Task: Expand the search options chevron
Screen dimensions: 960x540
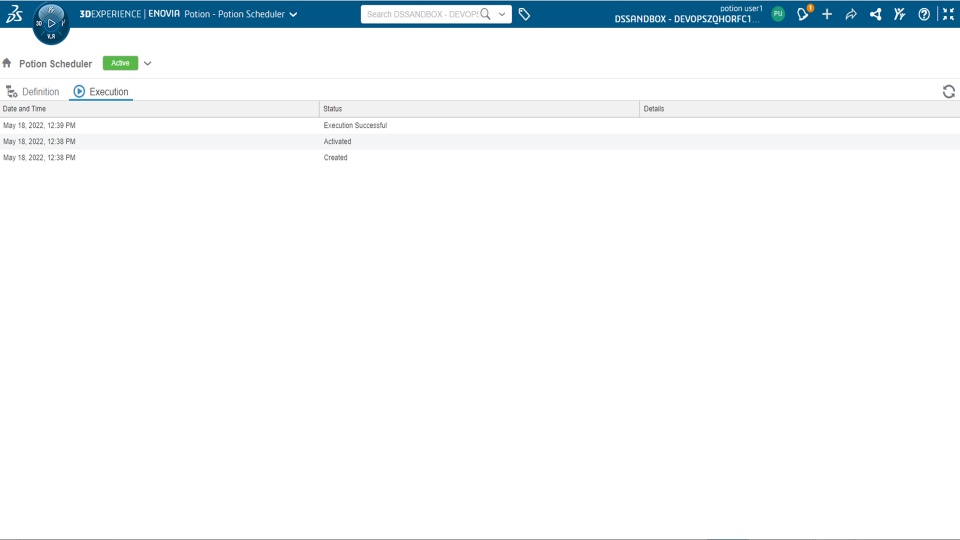Action: (x=502, y=14)
